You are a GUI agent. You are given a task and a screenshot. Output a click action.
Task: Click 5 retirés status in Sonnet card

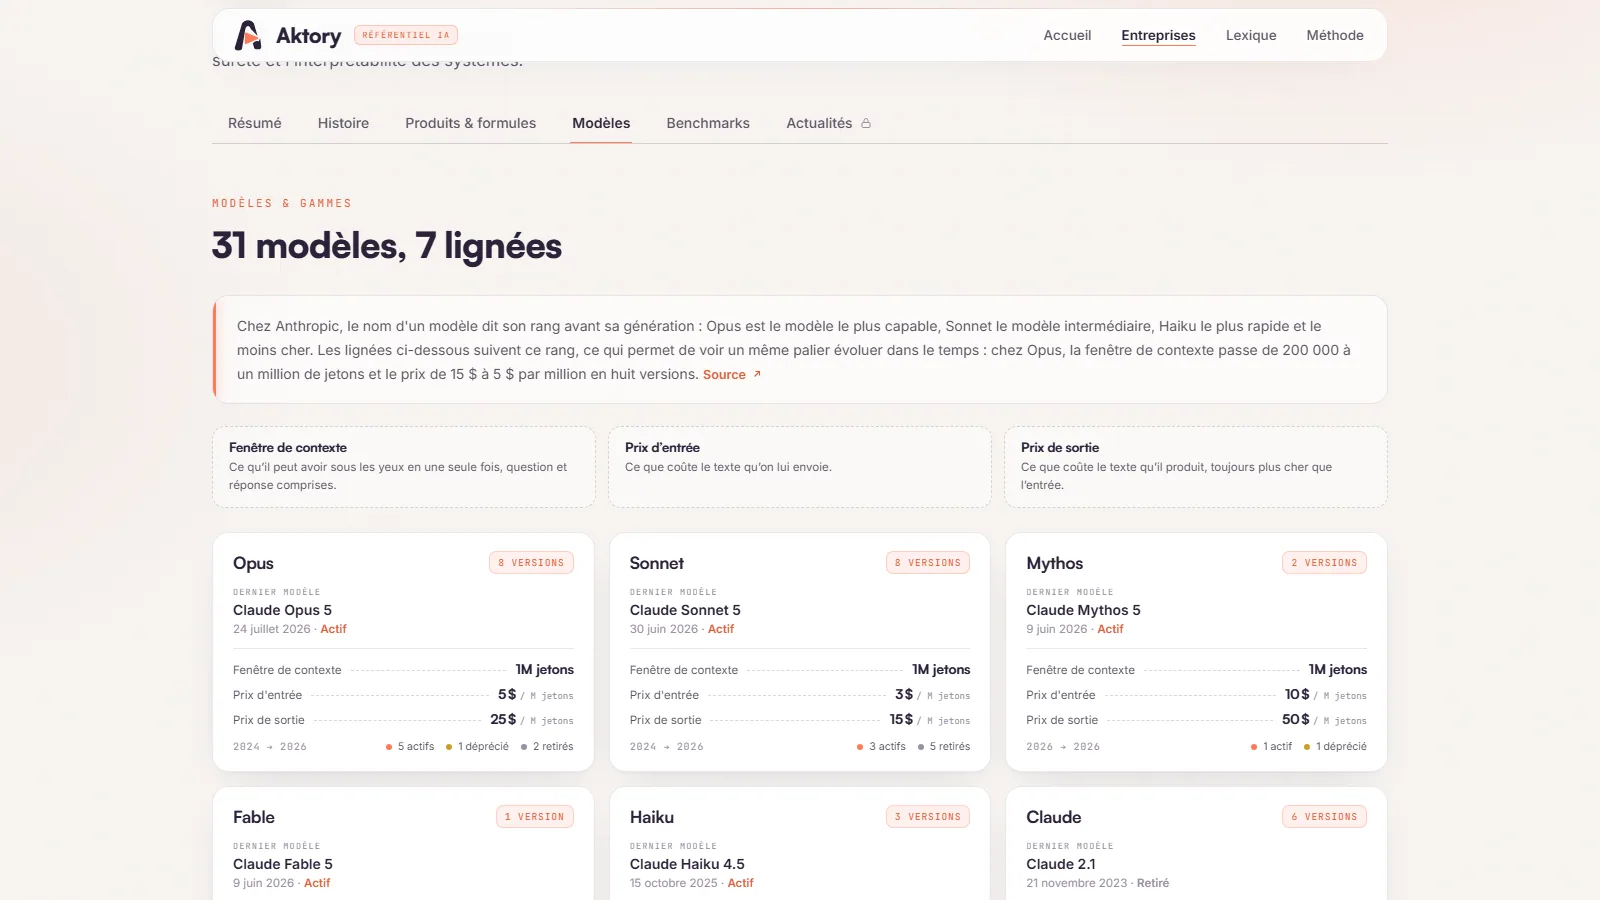click(944, 746)
